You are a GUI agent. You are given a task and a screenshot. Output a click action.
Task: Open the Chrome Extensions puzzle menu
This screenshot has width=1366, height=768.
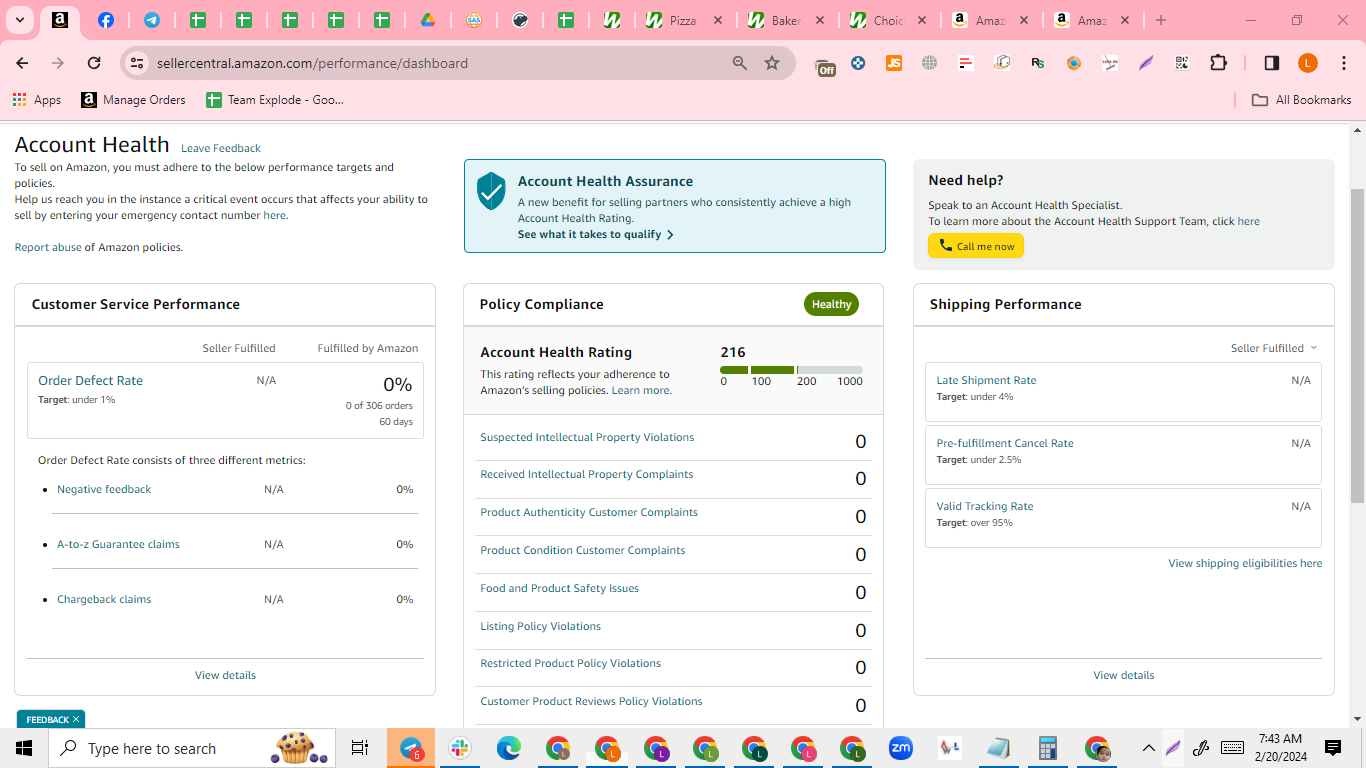click(x=1218, y=63)
